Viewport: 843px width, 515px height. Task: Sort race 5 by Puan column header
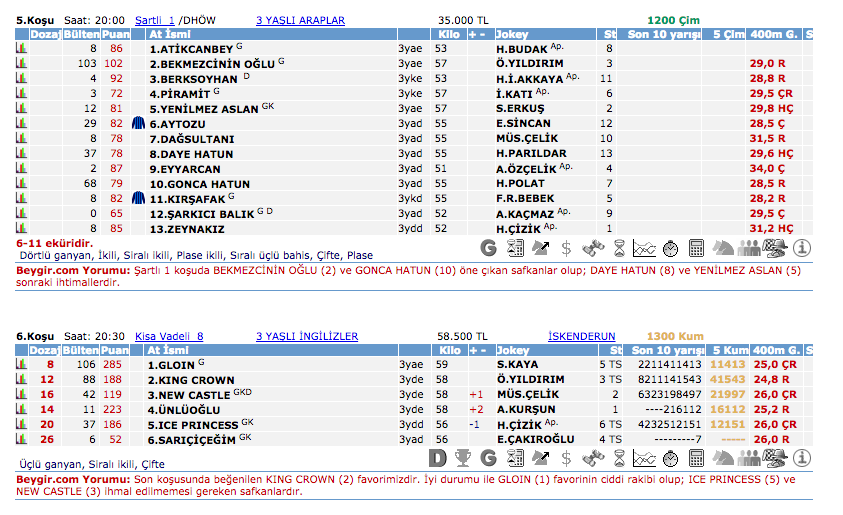point(116,34)
